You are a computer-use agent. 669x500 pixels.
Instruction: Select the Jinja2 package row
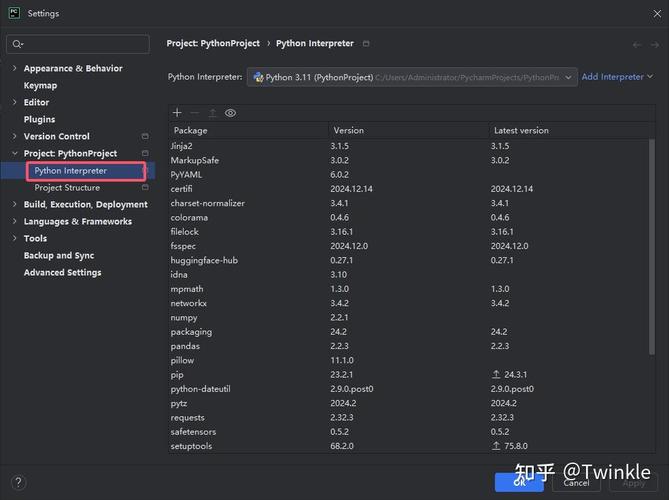click(x=409, y=146)
